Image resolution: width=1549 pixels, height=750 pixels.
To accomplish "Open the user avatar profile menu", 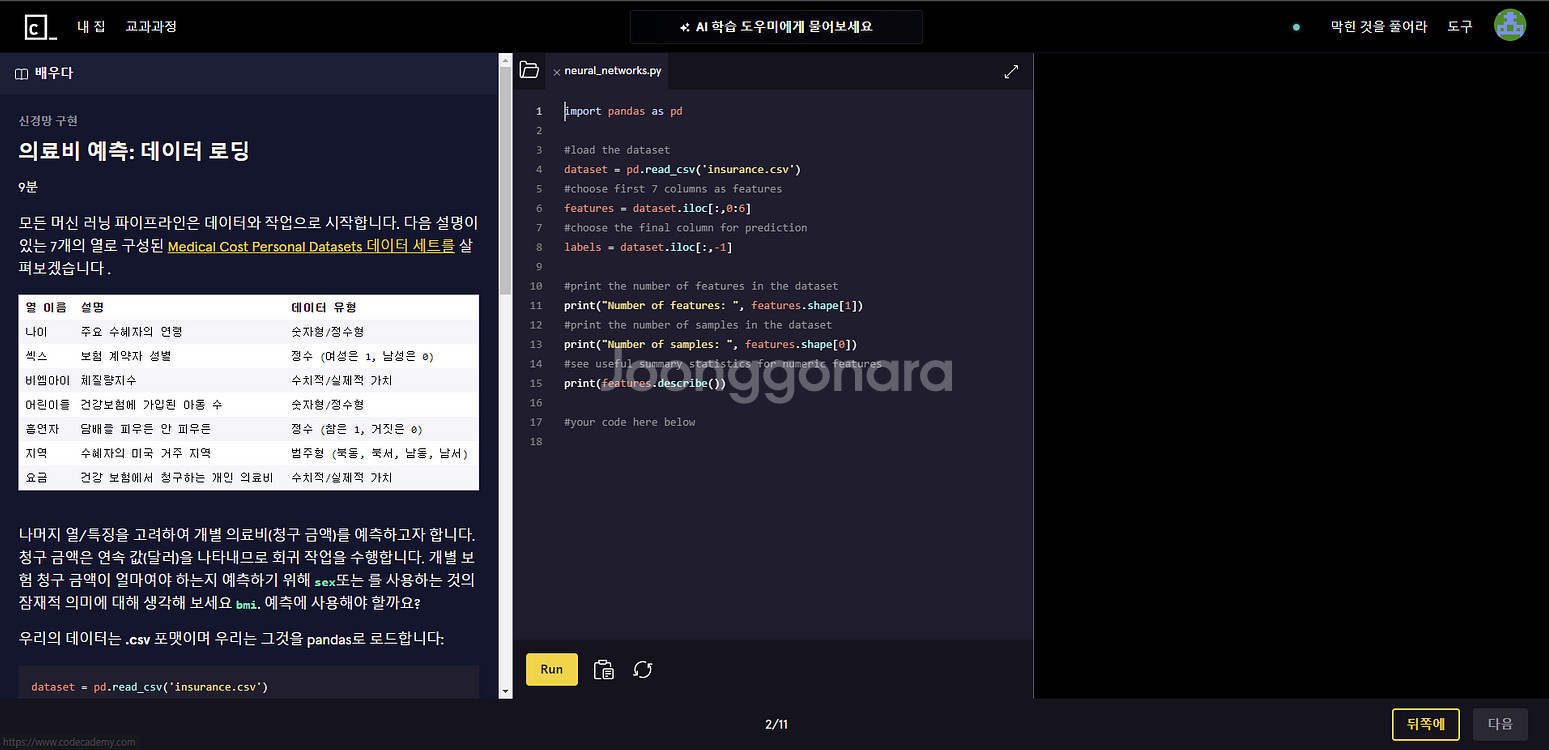I will click(1510, 26).
